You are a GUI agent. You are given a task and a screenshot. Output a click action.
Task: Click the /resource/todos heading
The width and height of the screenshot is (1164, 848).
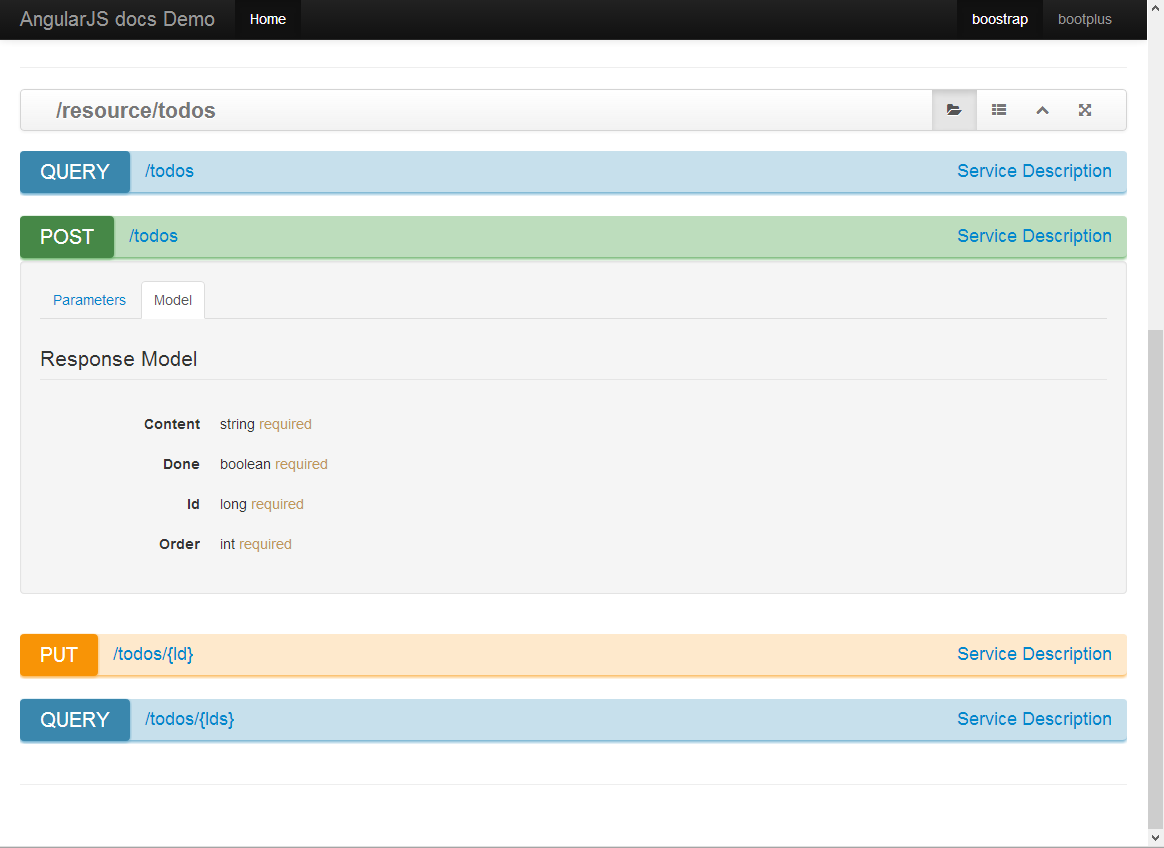point(136,111)
